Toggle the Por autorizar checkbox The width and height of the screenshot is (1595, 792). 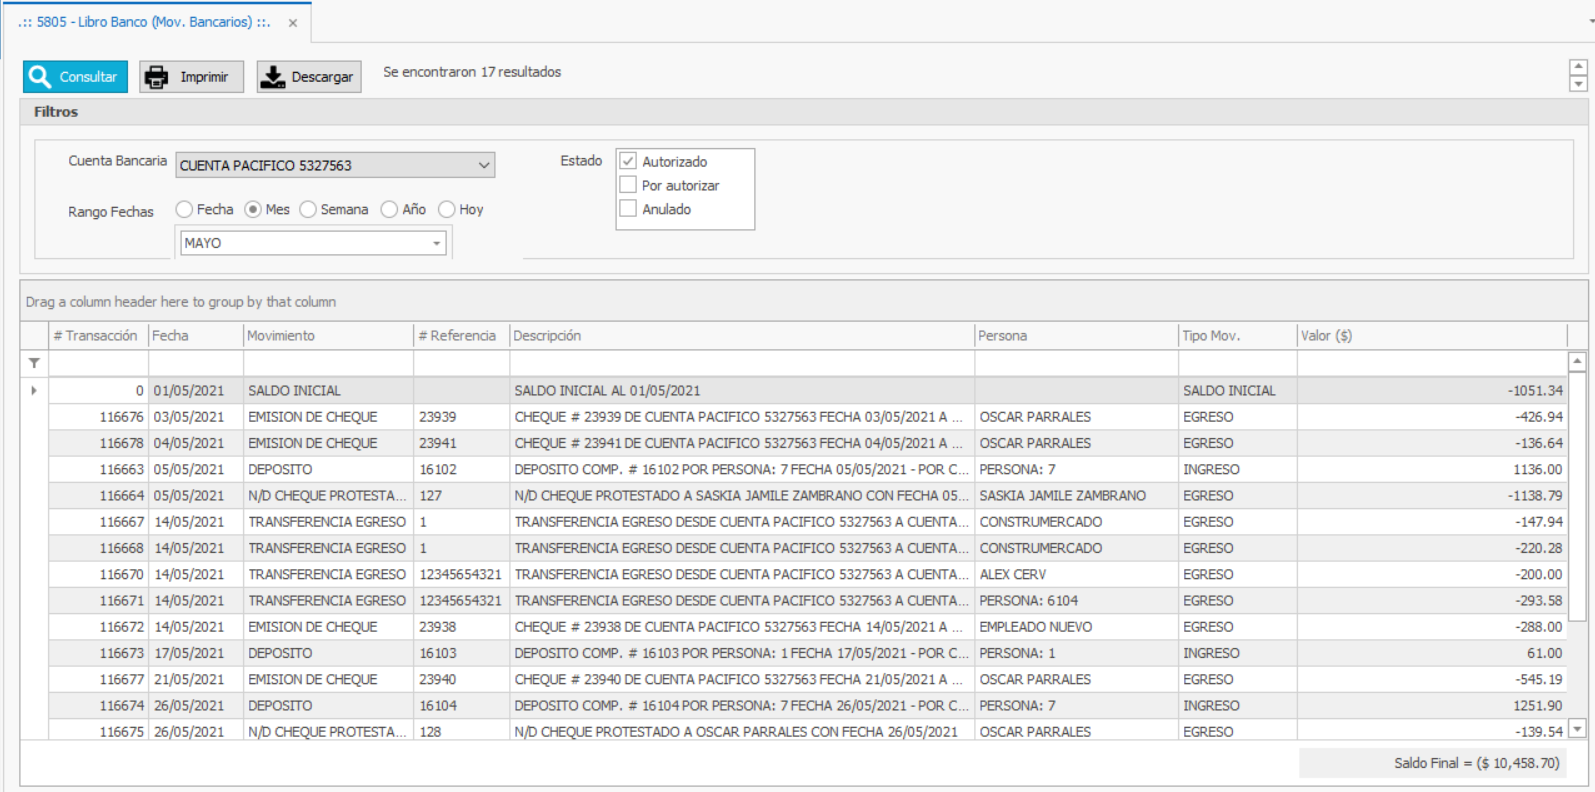[x=628, y=185]
